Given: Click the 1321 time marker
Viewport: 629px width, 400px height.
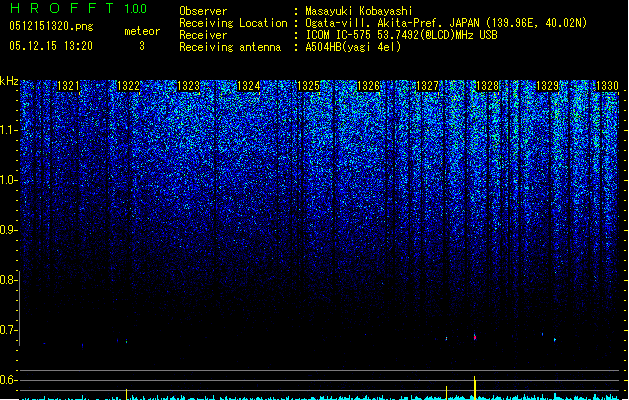Looking at the screenshot, I should [x=68, y=86].
